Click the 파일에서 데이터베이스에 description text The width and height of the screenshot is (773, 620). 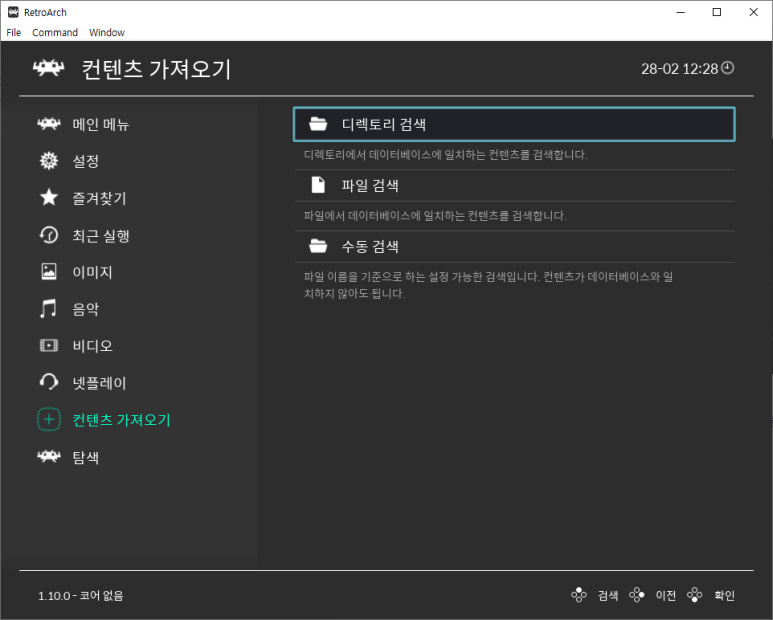tap(435, 215)
